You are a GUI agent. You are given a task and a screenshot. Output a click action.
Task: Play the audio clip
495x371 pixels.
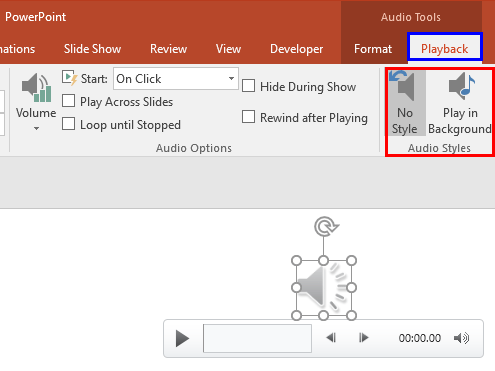click(182, 338)
